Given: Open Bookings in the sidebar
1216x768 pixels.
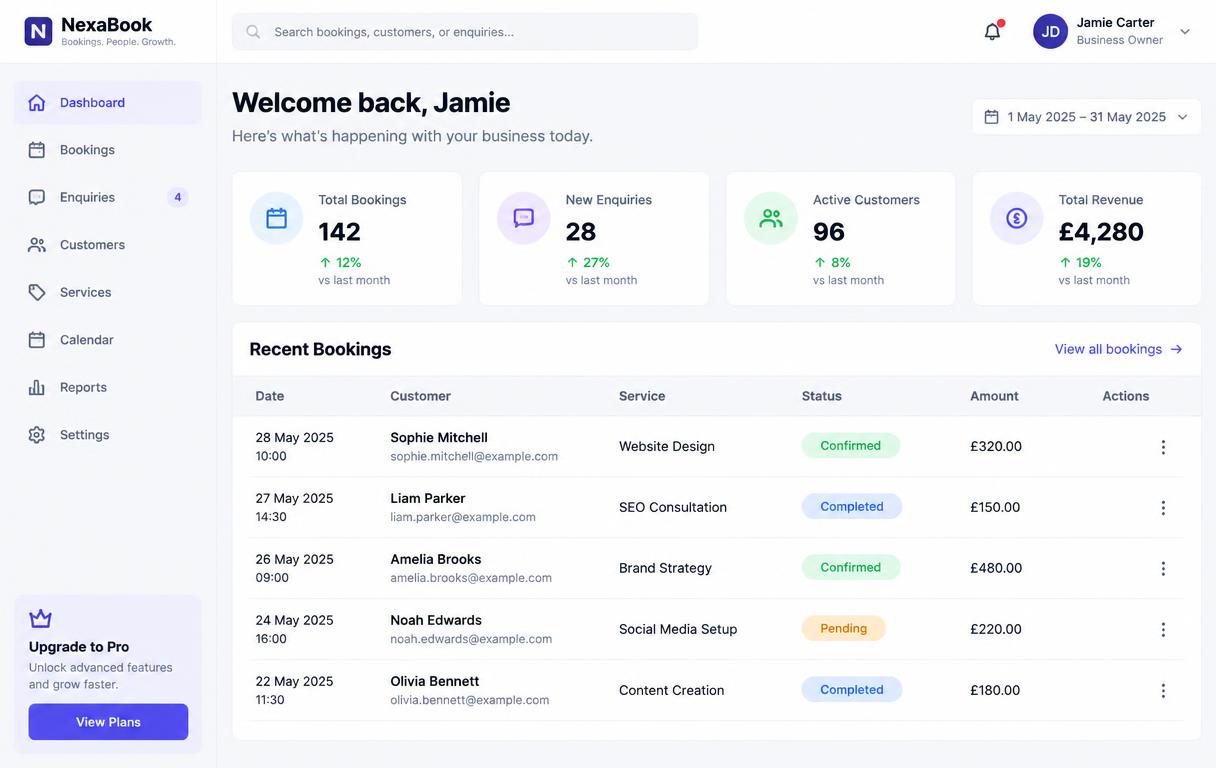Looking at the screenshot, I should click(x=108, y=150).
